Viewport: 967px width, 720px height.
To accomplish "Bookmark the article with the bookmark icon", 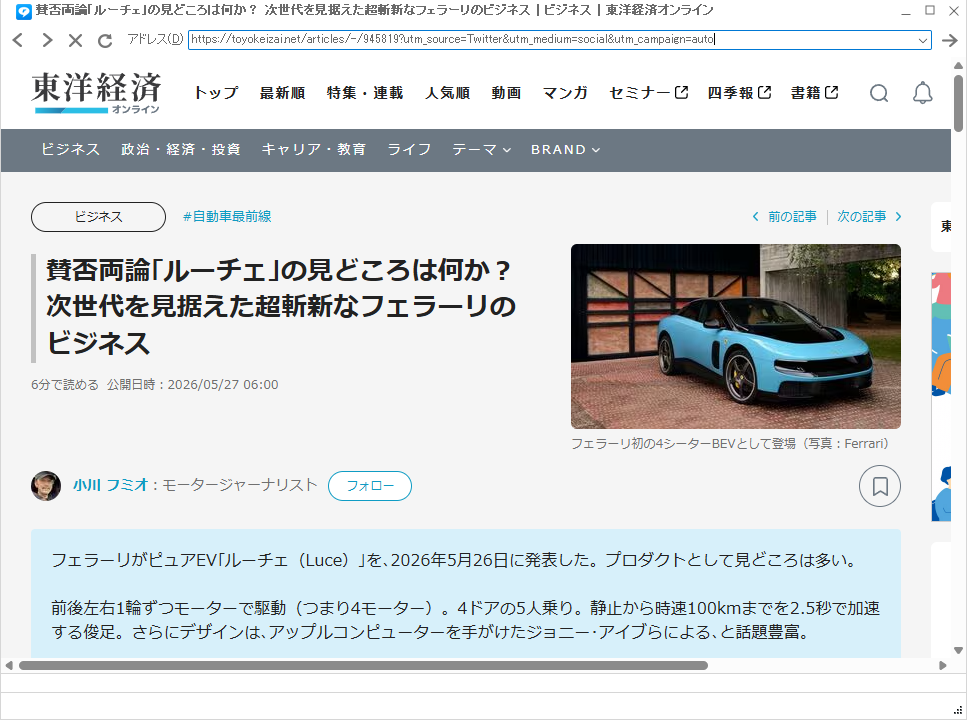I will click(879, 486).
